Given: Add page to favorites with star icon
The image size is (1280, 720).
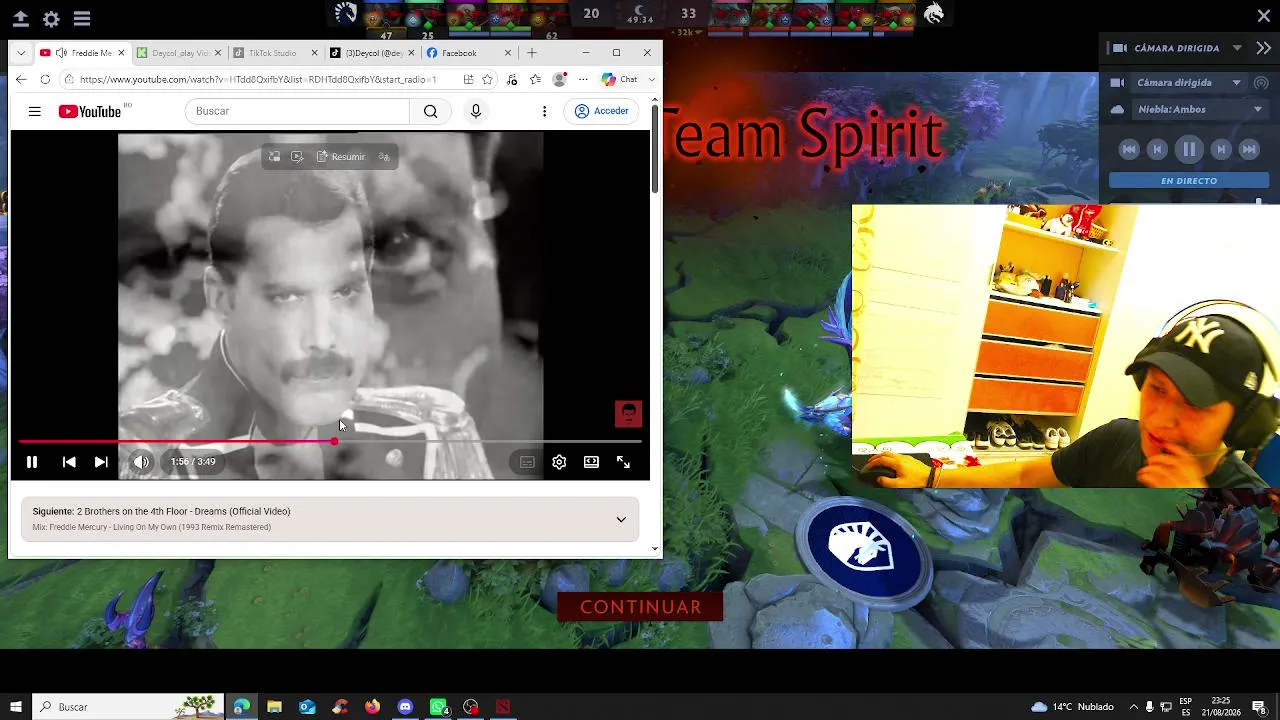Looking at the screenshot, I should (x=487, y=80).
